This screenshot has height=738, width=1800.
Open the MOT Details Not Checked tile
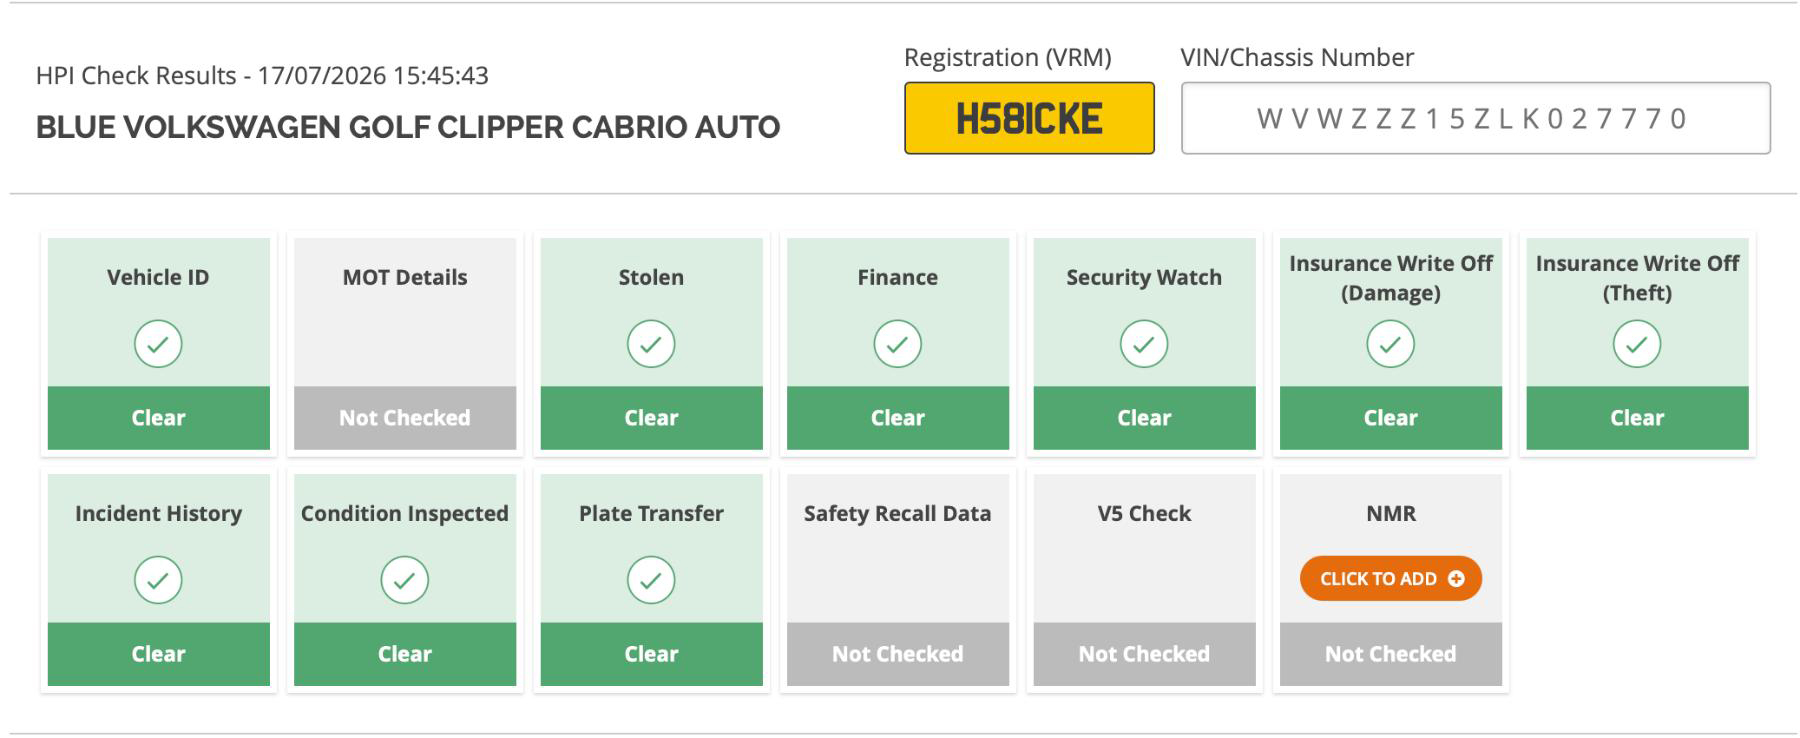click(x=405, y=344)
